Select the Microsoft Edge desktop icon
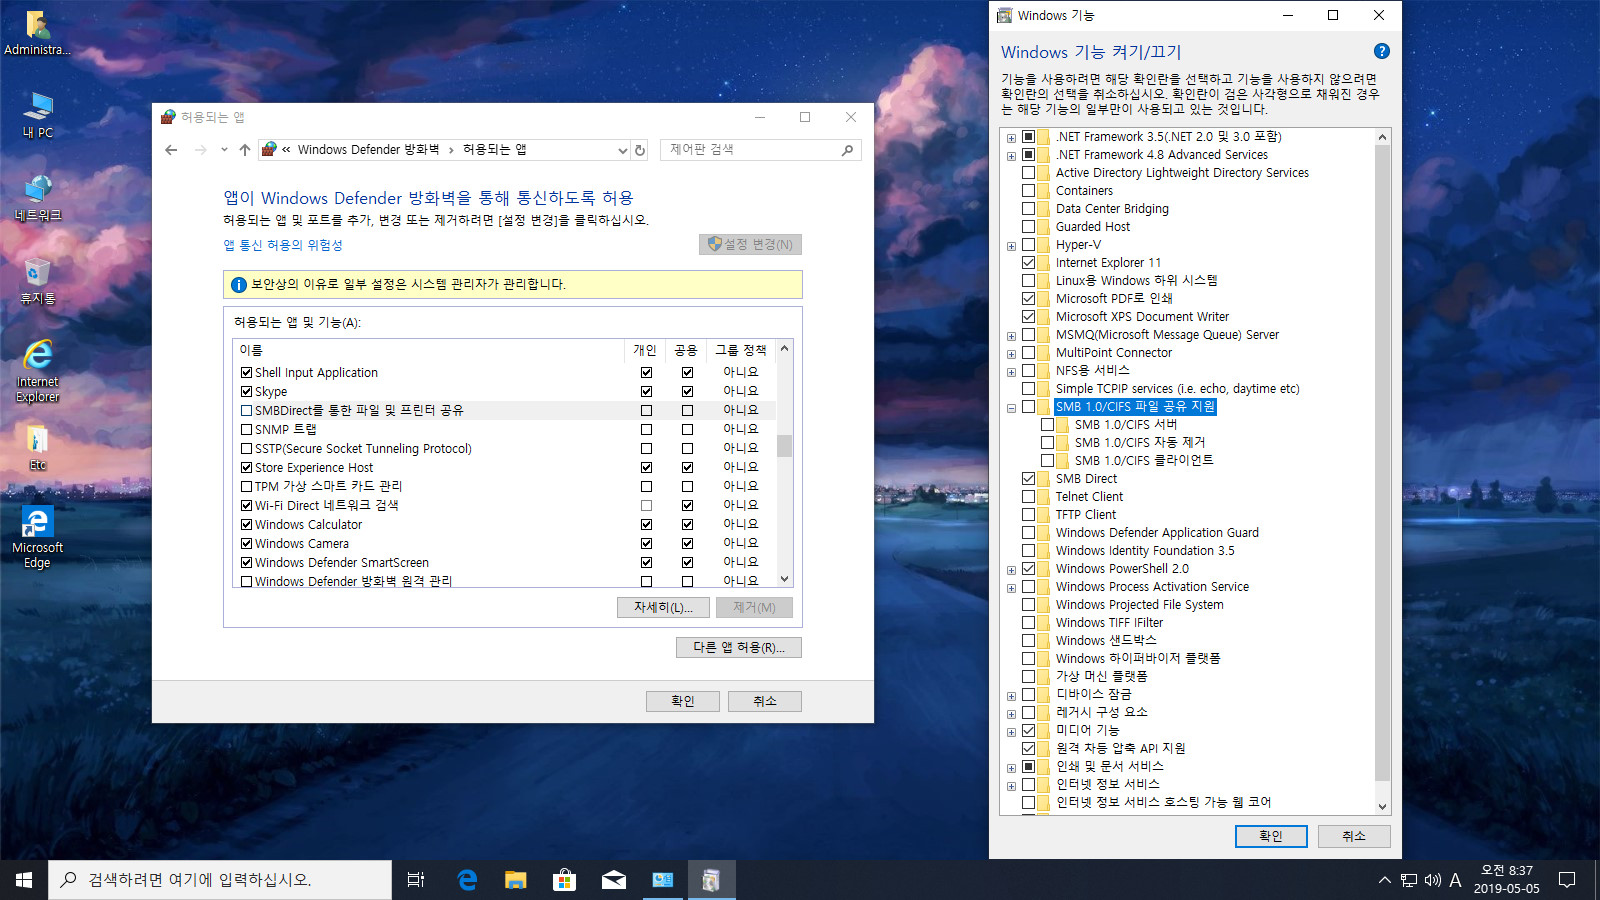The width and height of the screenshot is (1600, 900). [x=38, y=536]
